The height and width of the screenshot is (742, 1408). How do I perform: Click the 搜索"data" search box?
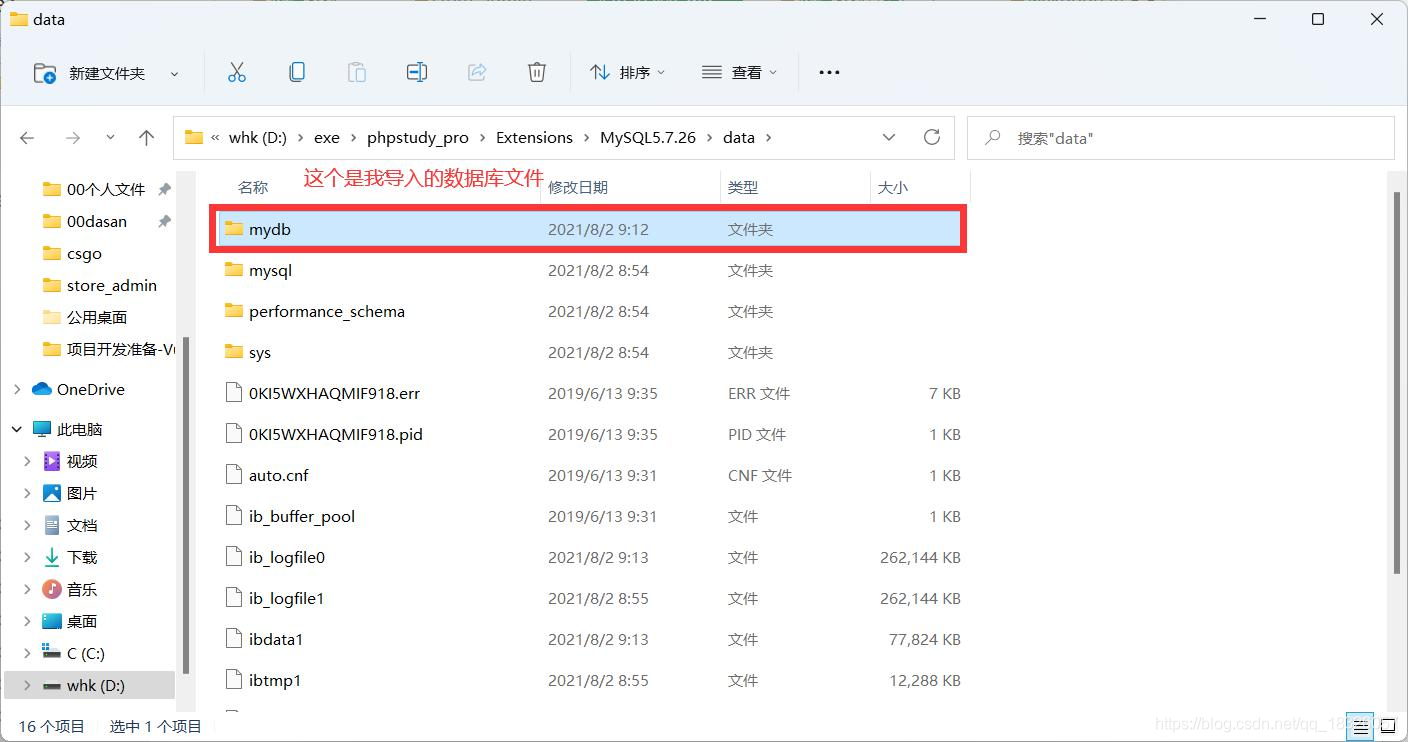[x=1180, y=138]
